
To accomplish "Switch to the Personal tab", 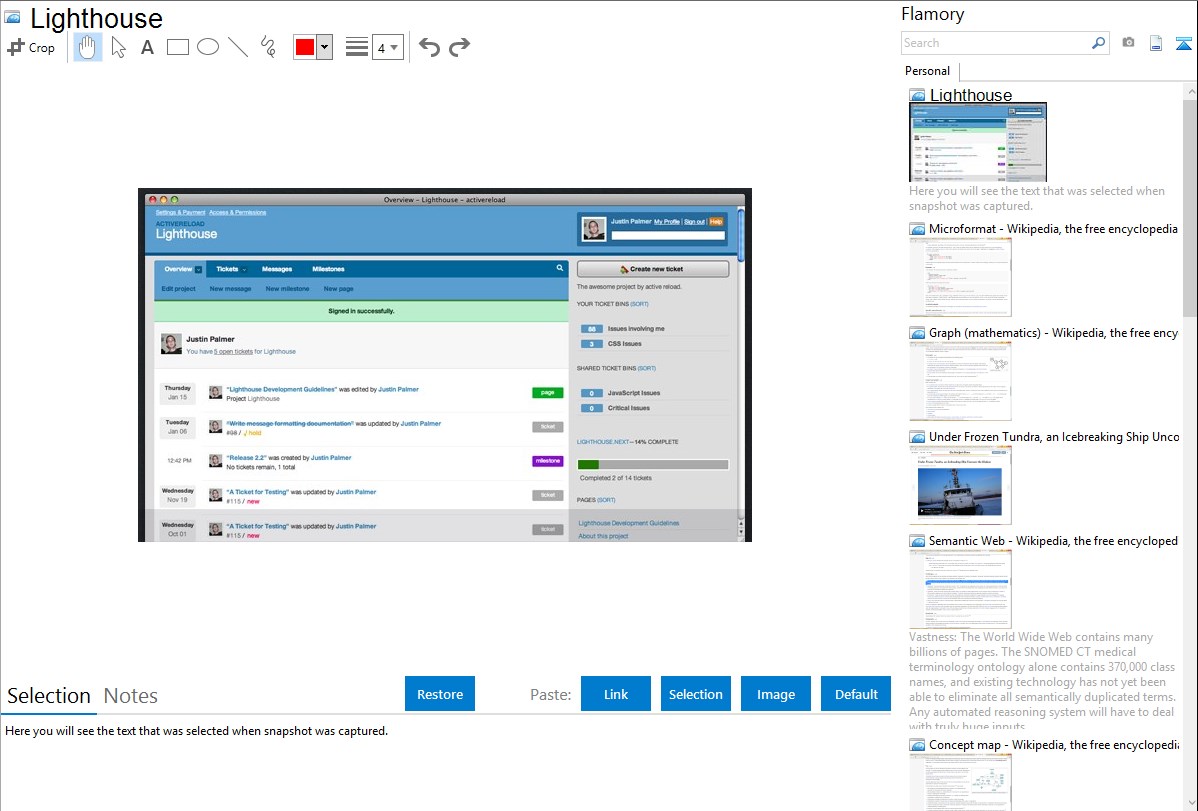I will (x=928, y=70).
